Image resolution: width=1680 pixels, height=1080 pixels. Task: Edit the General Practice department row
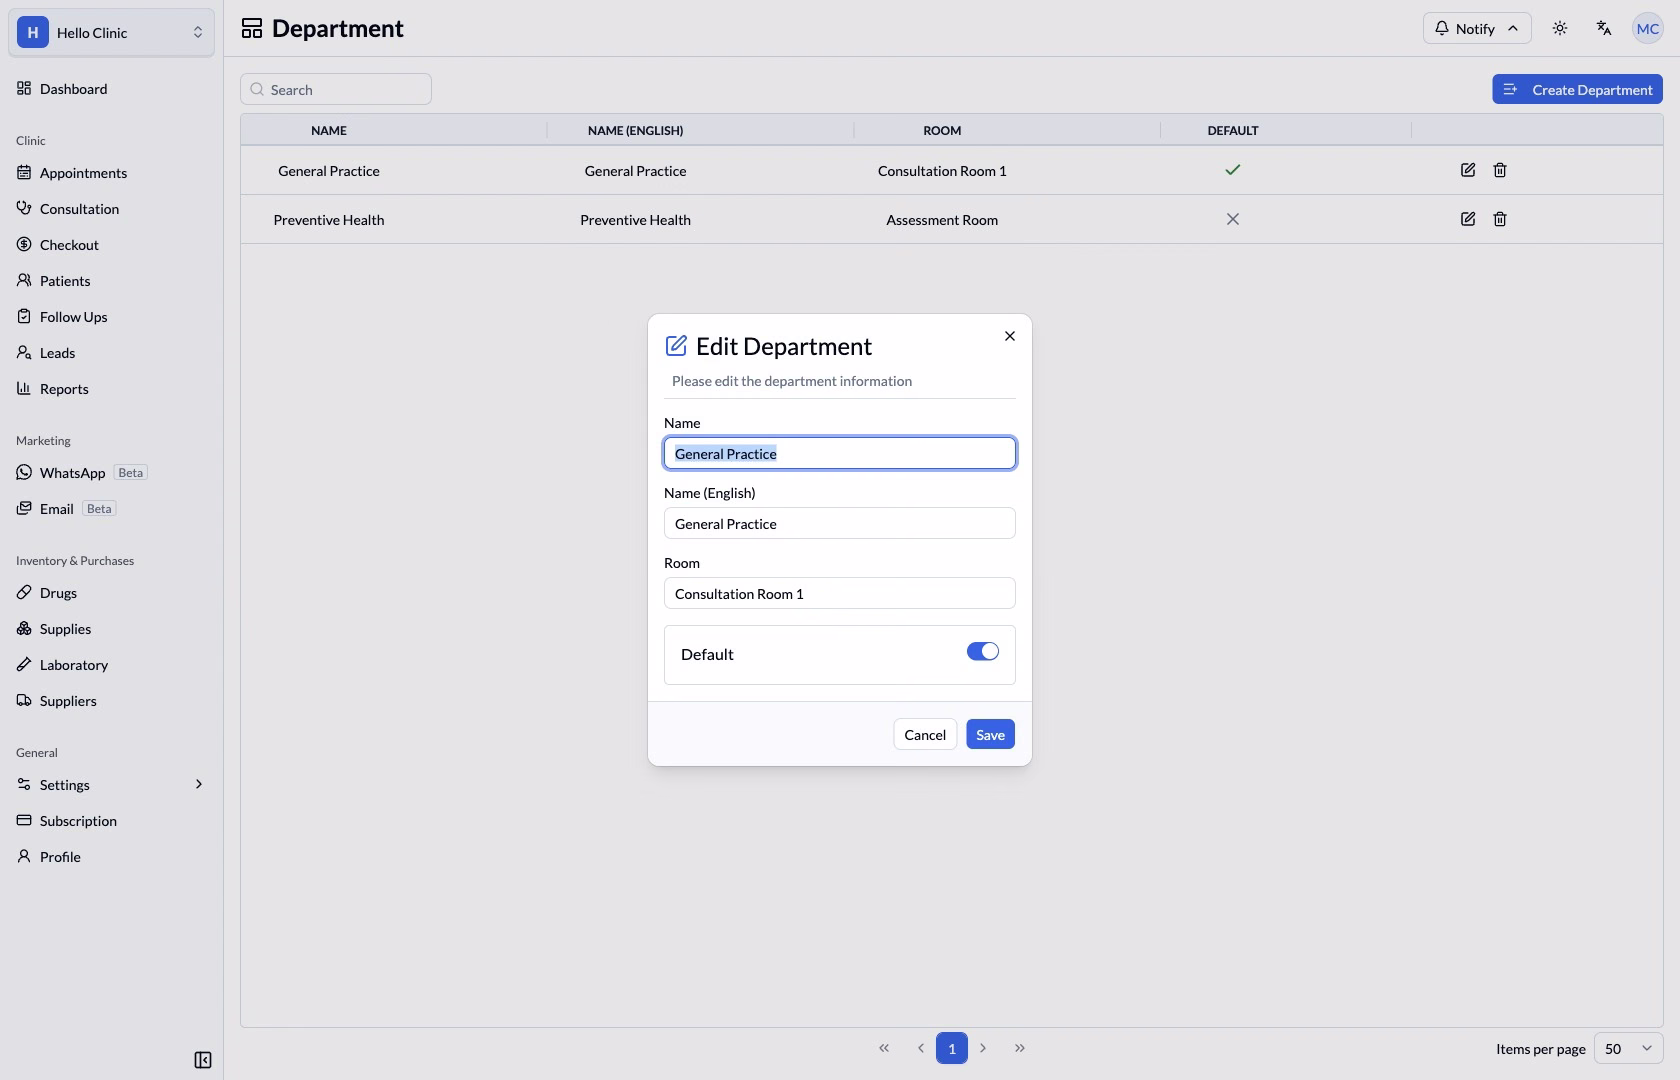tap(1468, 170)
